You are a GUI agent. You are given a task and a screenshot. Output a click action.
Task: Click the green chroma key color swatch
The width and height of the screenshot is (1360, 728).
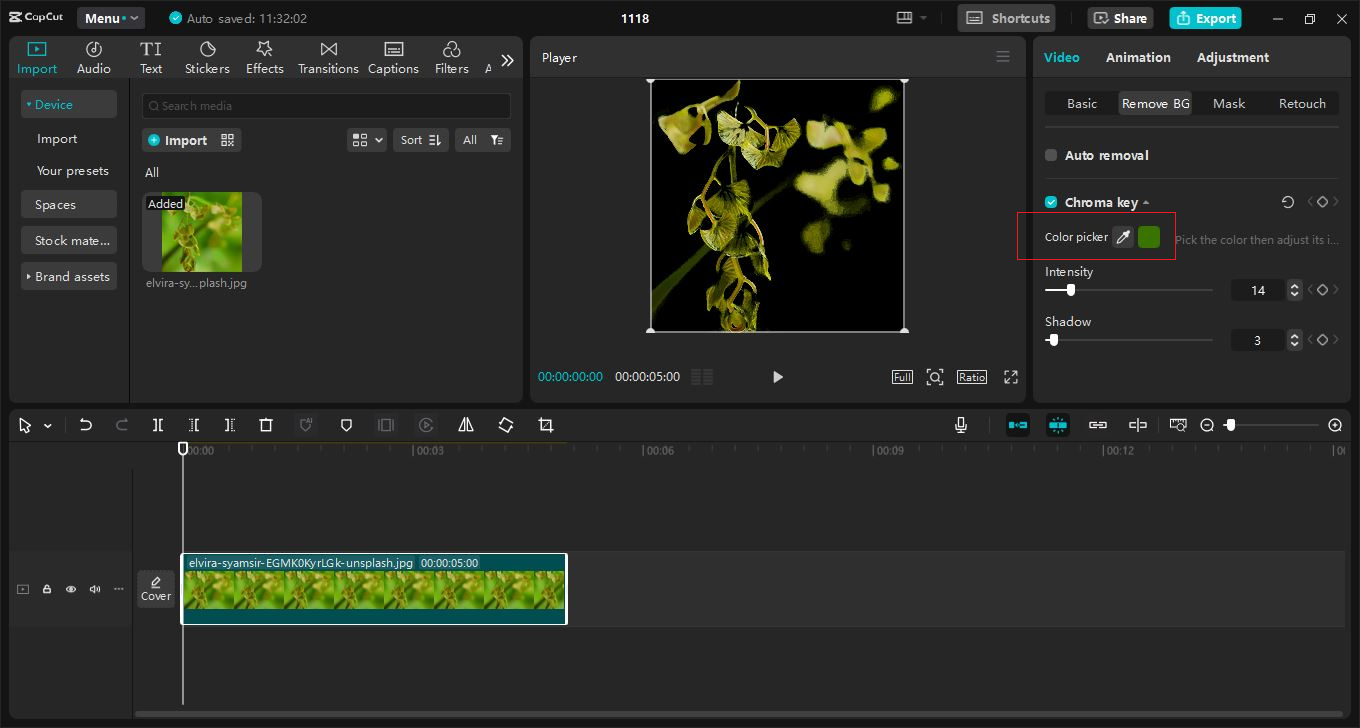1149,237
